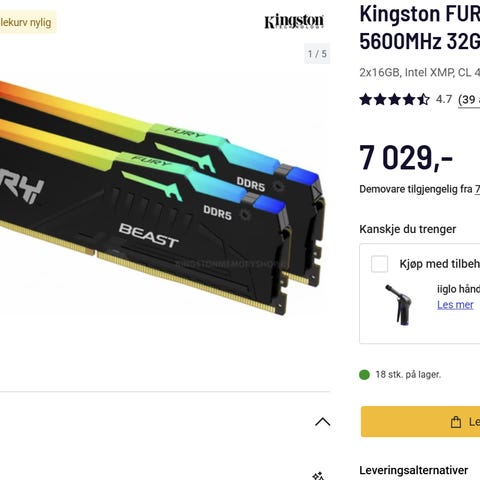
Task: Click the sparkle icon at bottom
Action: pyautogui.click(x=318, y=476)
